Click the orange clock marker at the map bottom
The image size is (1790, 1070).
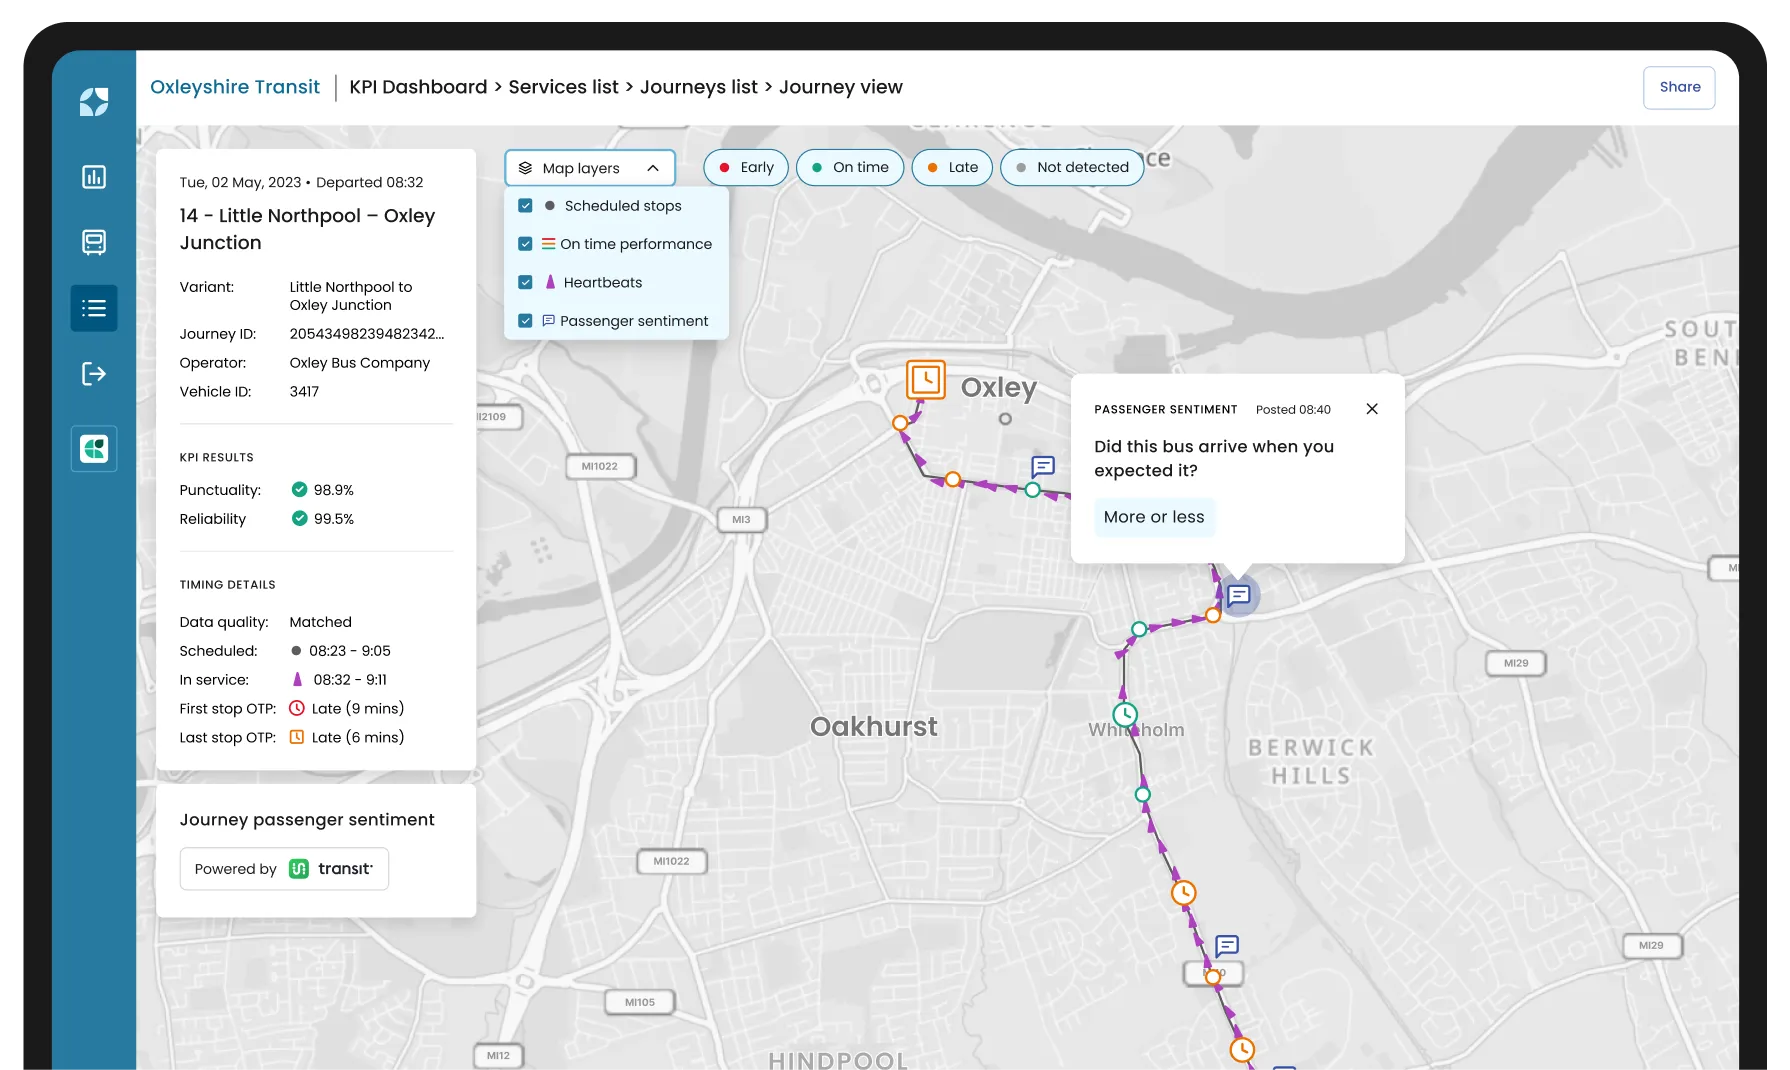tap(1242, 1050)
